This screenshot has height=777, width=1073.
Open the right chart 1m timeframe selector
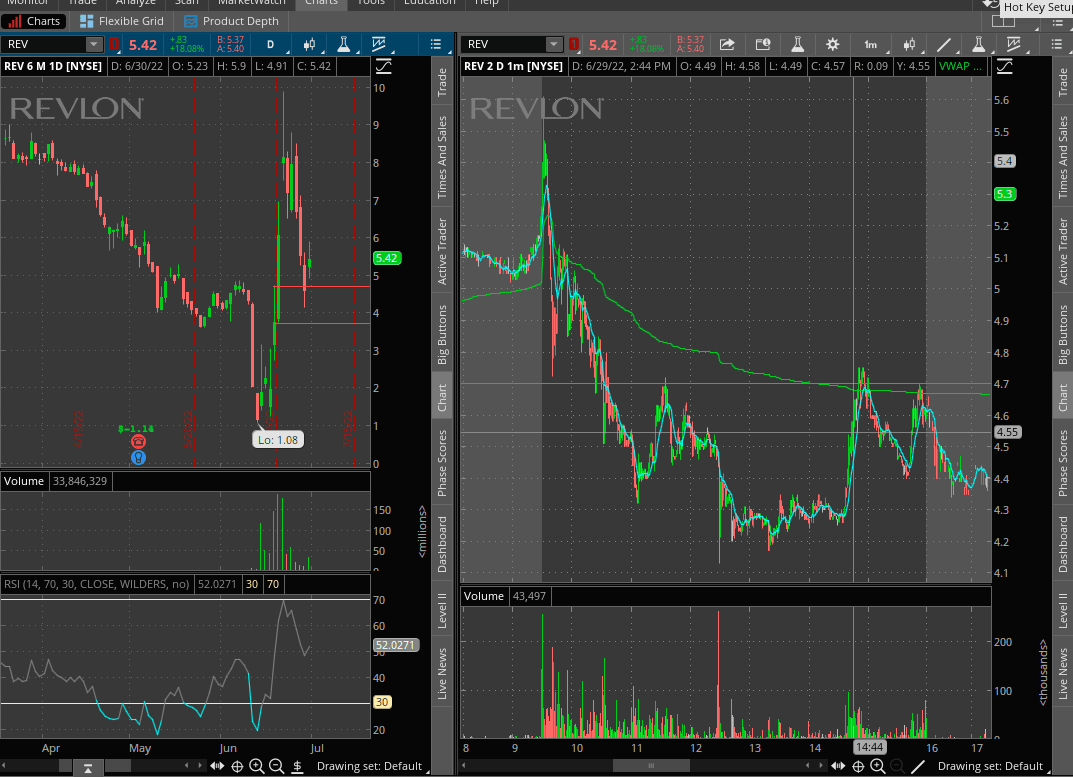pyautogui.click(x=871, y=44)
